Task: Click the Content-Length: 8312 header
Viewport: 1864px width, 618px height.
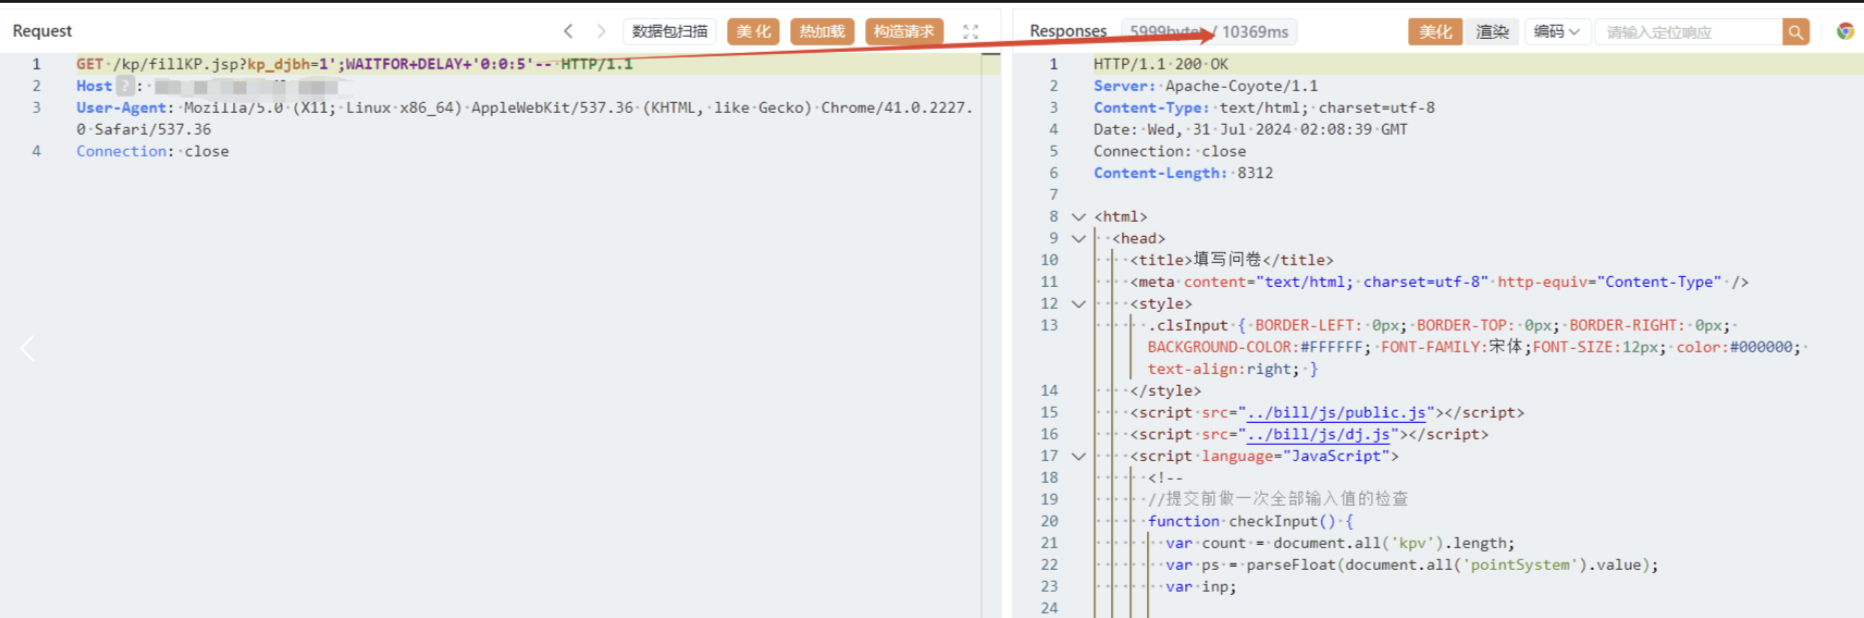Action: [1183, 173]
